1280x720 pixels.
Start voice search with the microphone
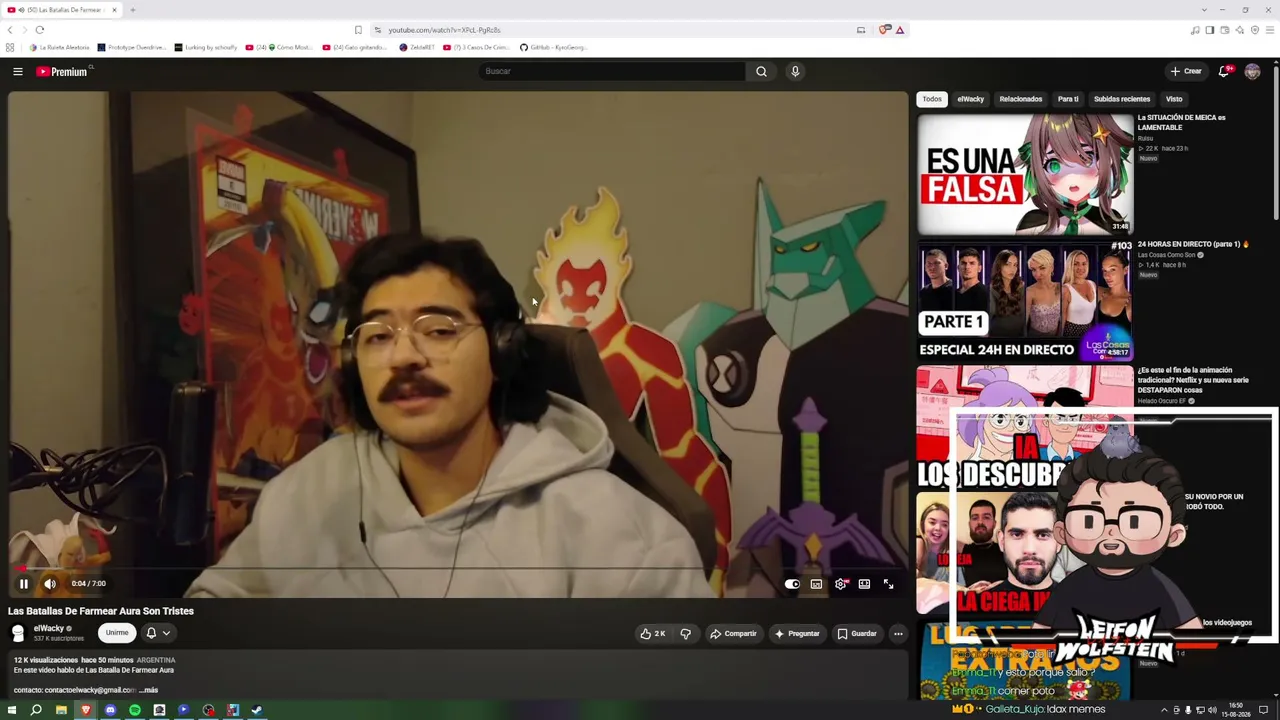[795, 71]
